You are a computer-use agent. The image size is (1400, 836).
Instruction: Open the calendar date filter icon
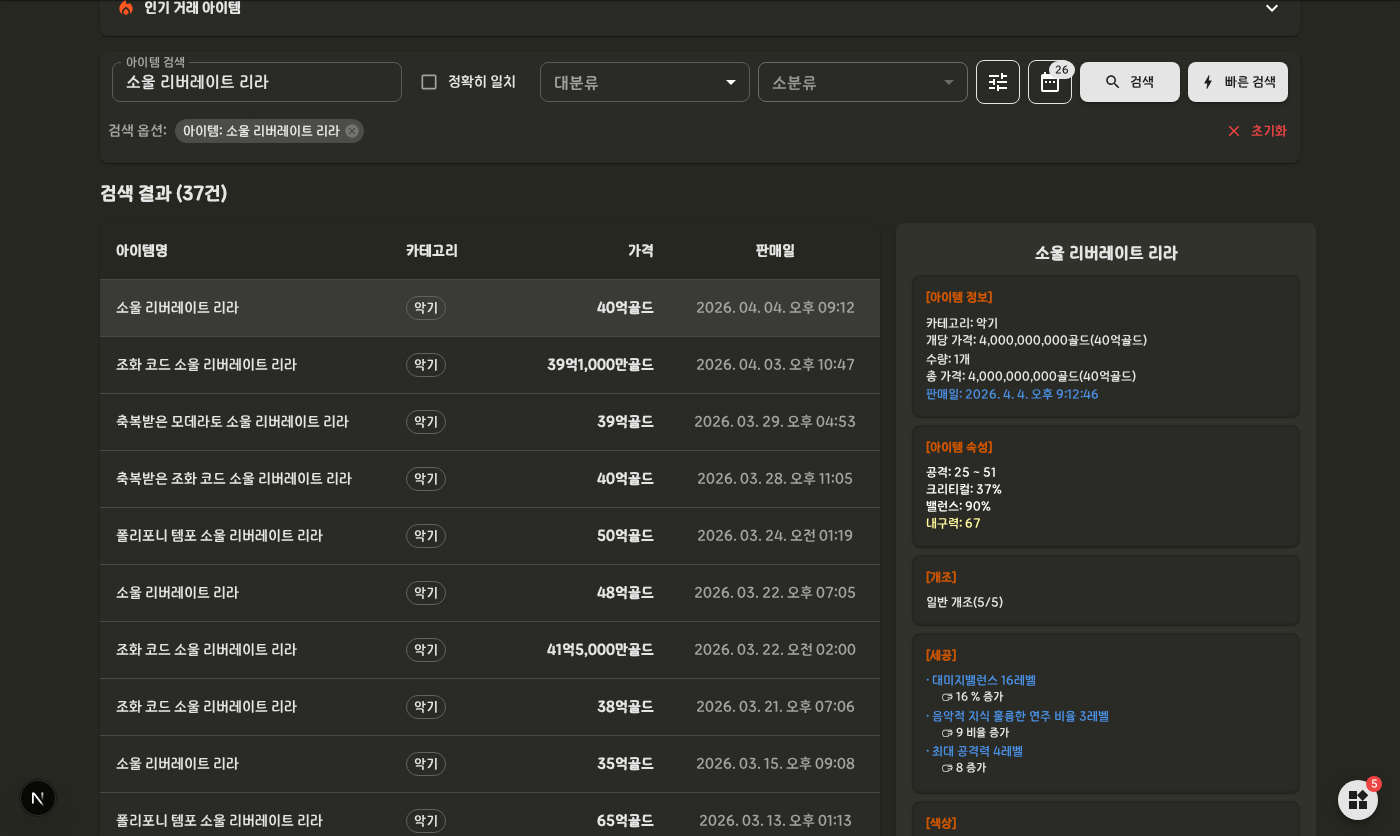[1050, 82]
